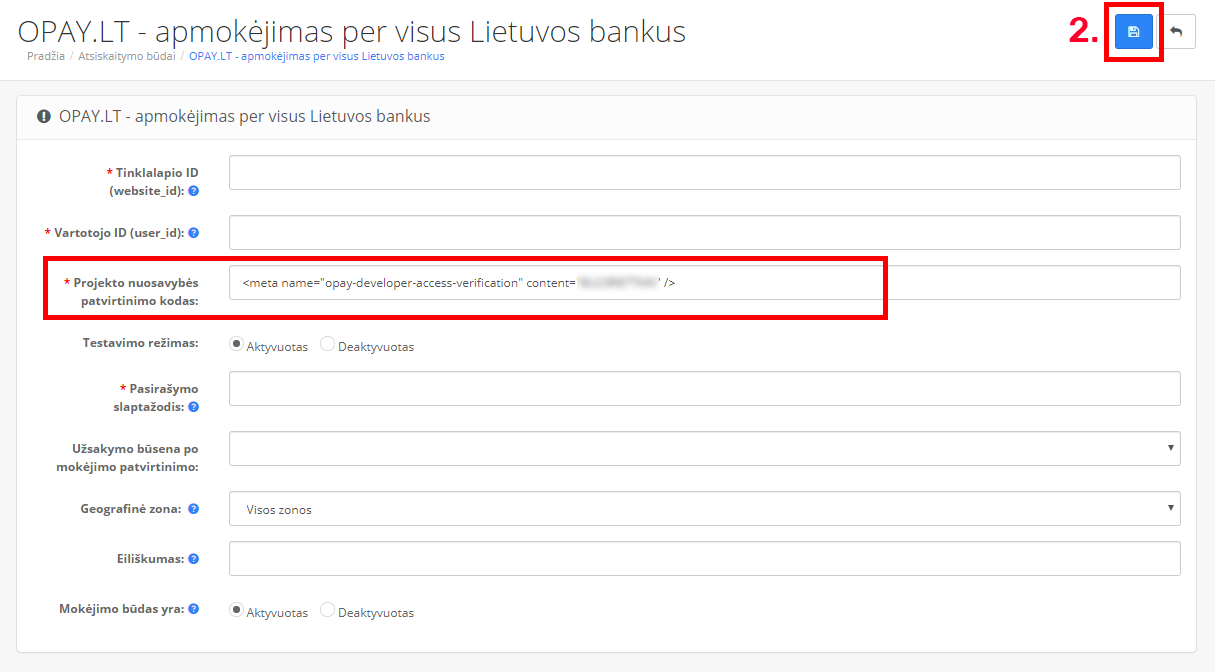Focus the Tinklalapio ID input field
The image size is (1215, 672).
click(x=705, y=172)
